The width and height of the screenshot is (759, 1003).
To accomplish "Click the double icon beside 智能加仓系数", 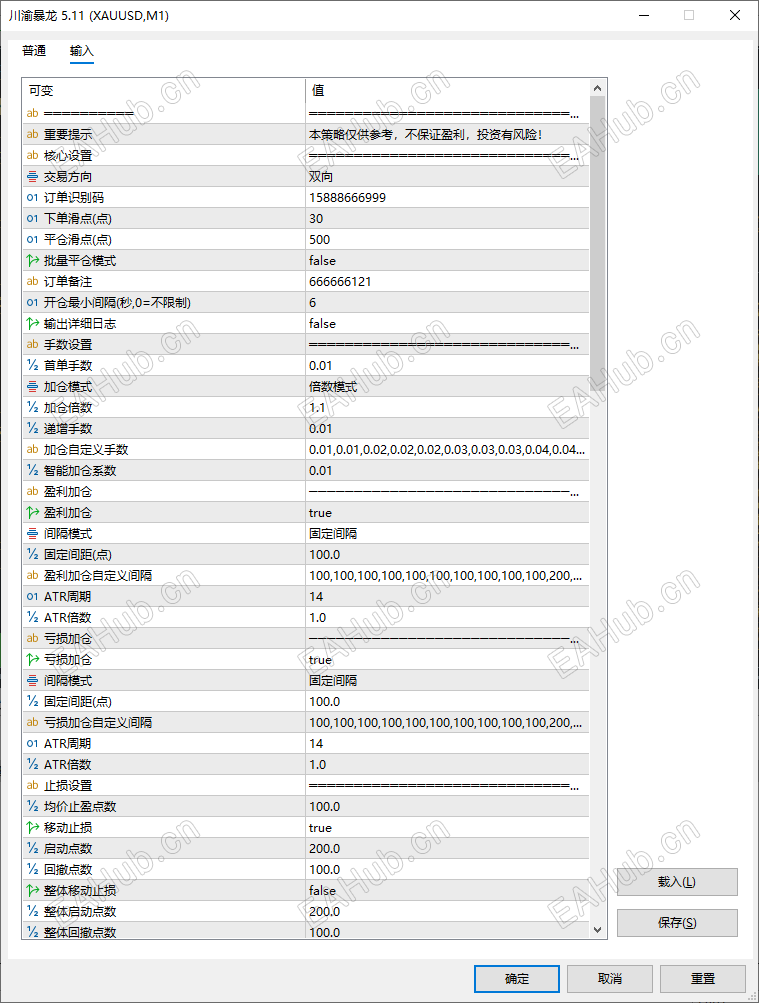I will click(33, 470).
